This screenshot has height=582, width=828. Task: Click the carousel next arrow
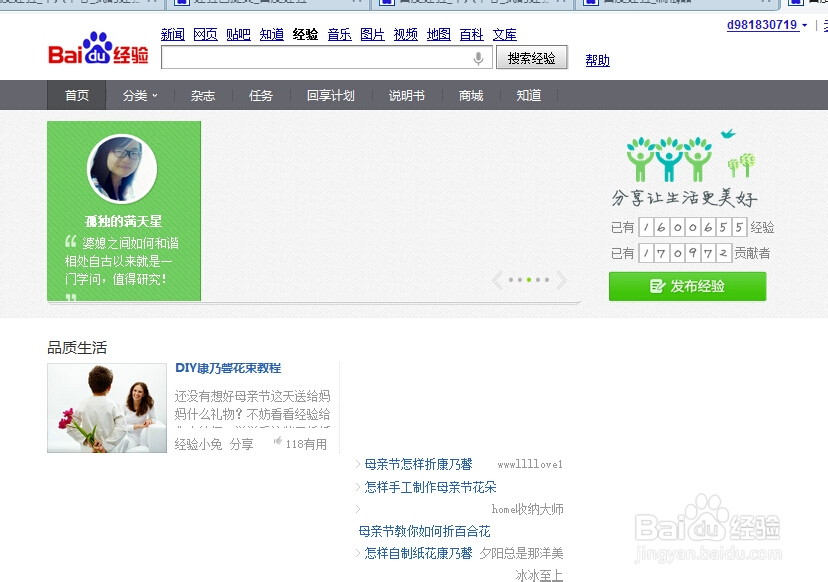point(561,280)
